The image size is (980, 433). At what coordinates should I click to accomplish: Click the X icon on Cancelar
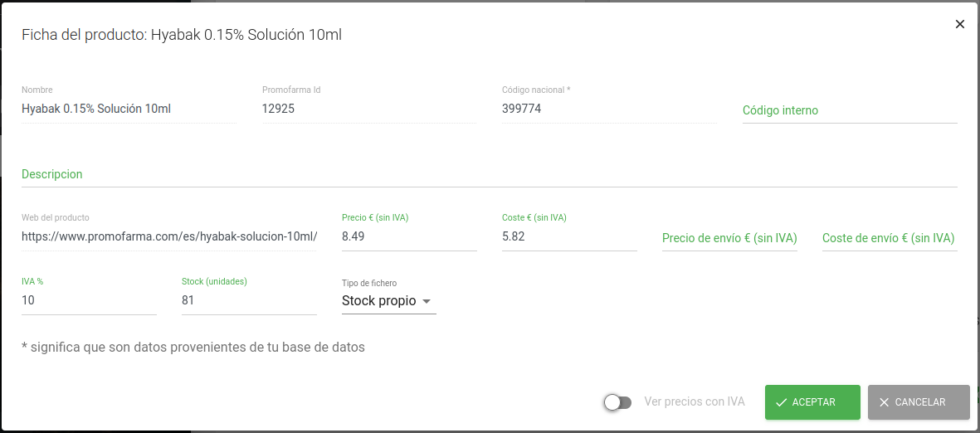[884, 402]
